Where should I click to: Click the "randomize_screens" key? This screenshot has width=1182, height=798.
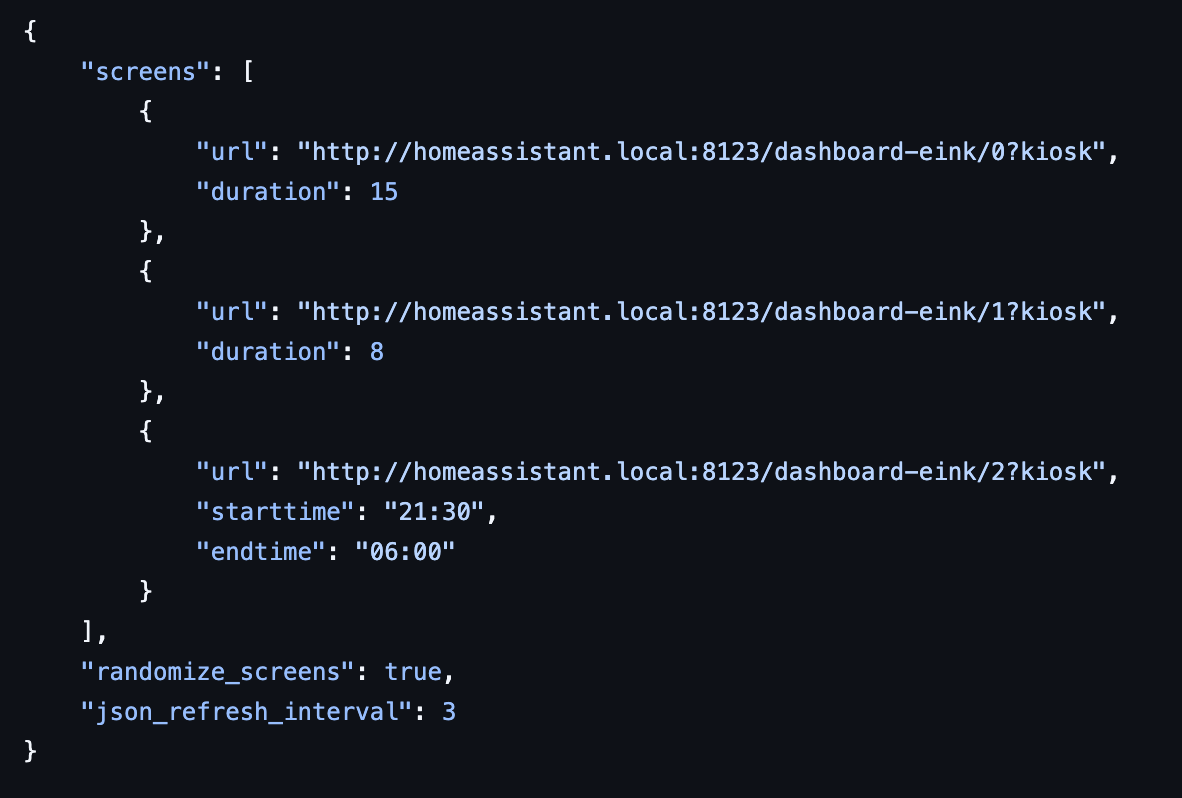pos(217,671)
